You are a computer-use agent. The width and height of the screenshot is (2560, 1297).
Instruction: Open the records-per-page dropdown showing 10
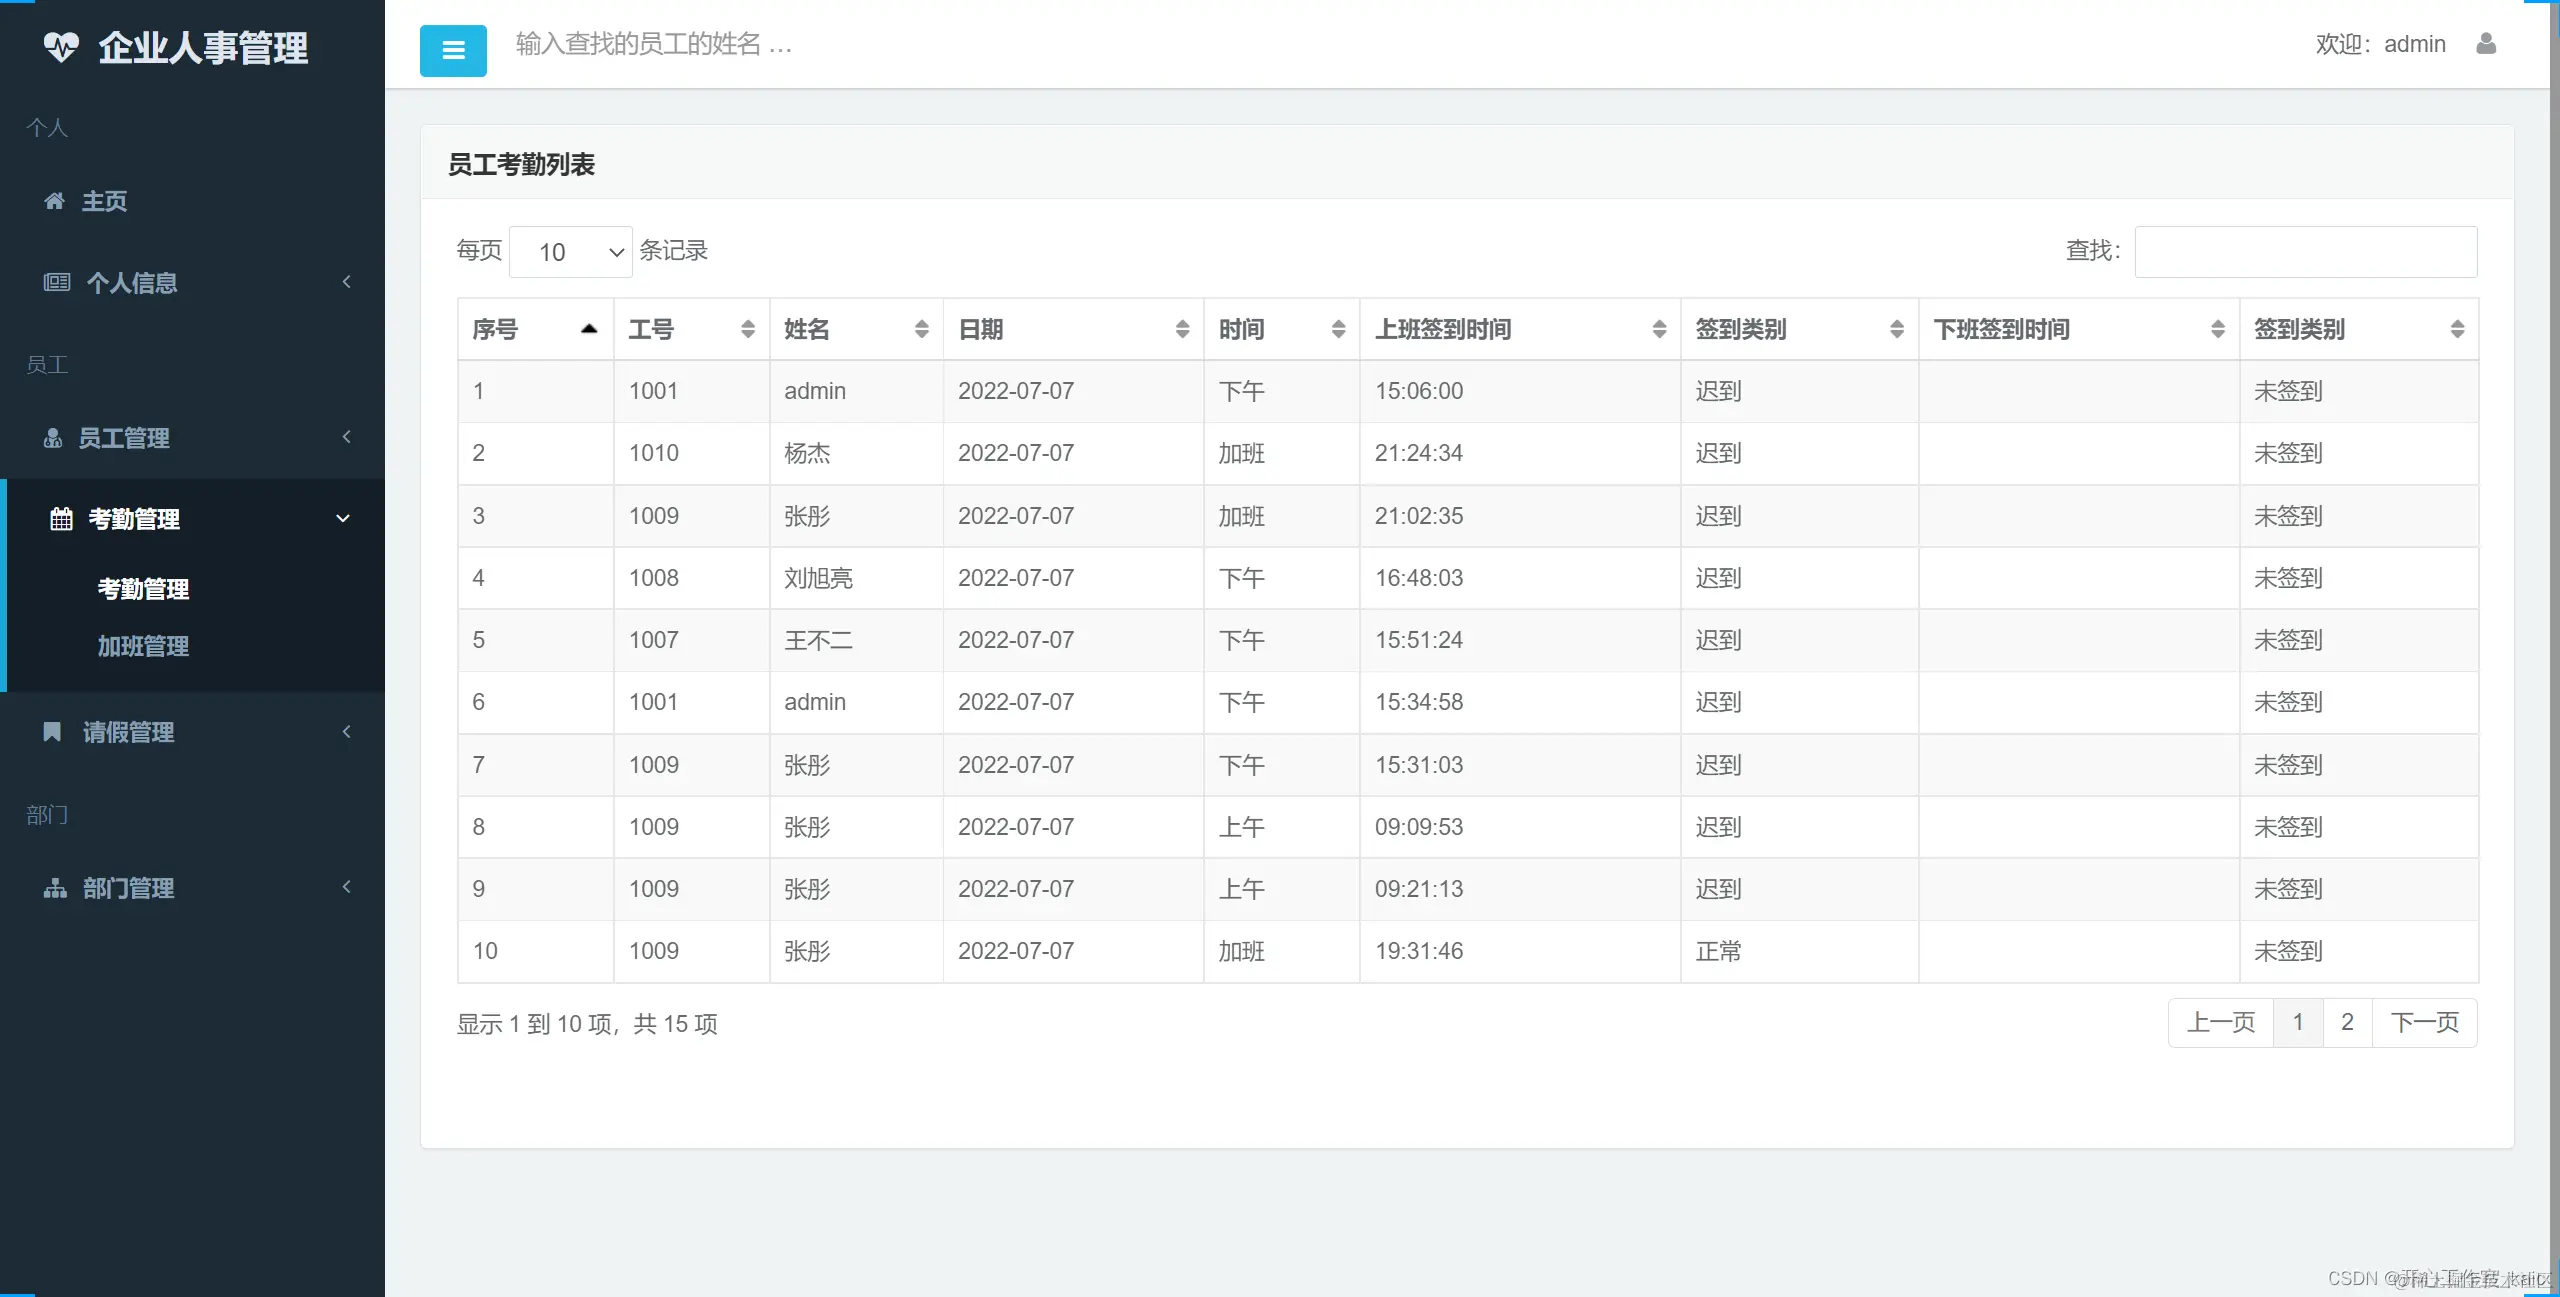click(571, 252)
